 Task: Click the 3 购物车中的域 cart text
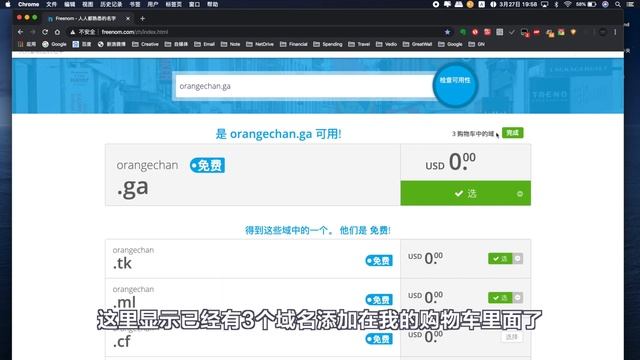click(473, 133)
